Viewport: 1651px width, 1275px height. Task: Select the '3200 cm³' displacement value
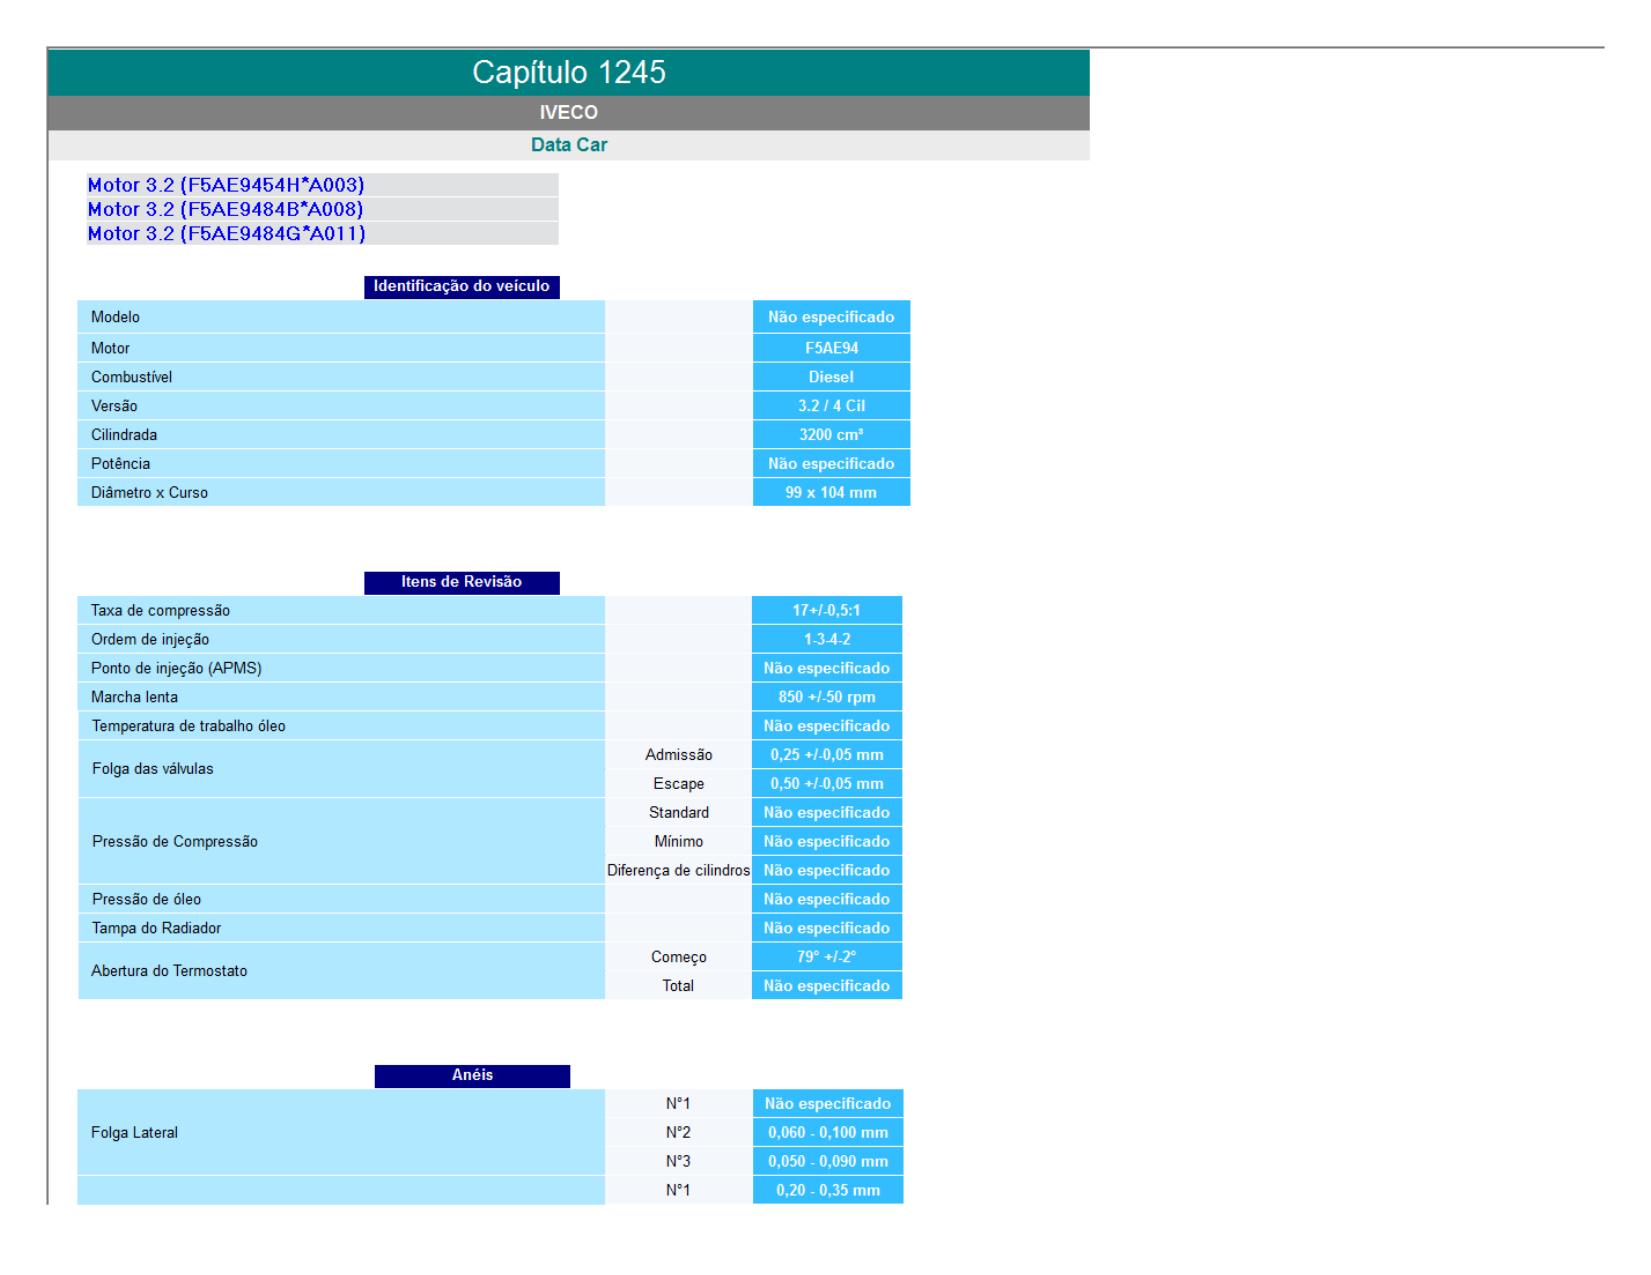[x=831, y=435]
